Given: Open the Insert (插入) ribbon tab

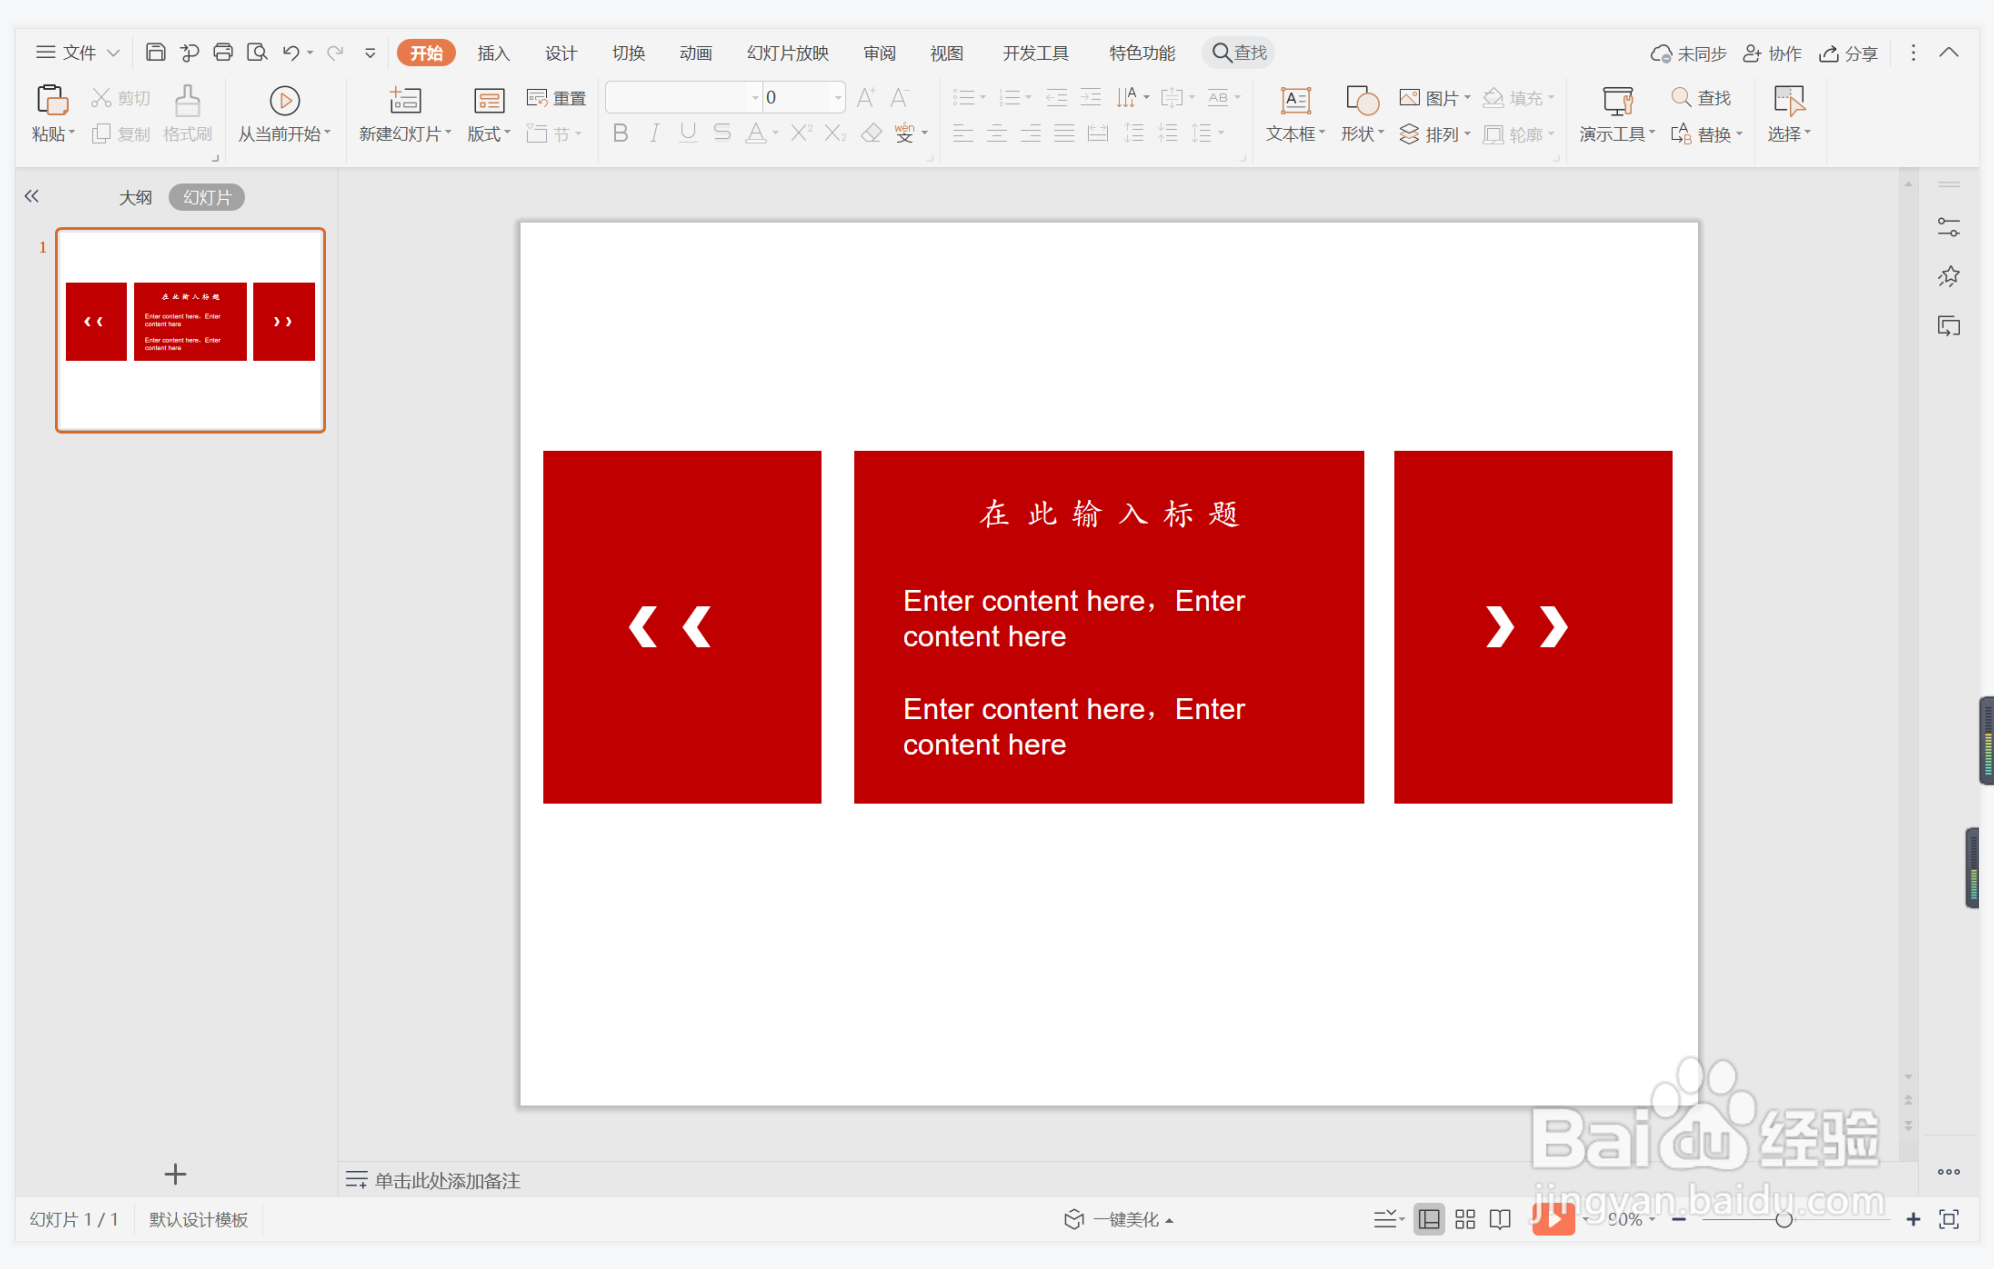Looking at the screenshot, I should (x=493, y=53).
